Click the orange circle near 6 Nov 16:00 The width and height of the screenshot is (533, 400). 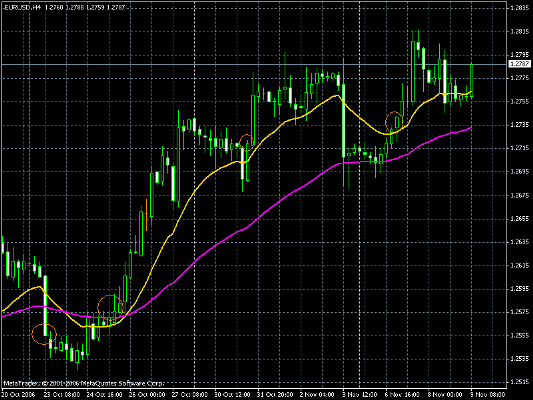click(x=394, y=121)
